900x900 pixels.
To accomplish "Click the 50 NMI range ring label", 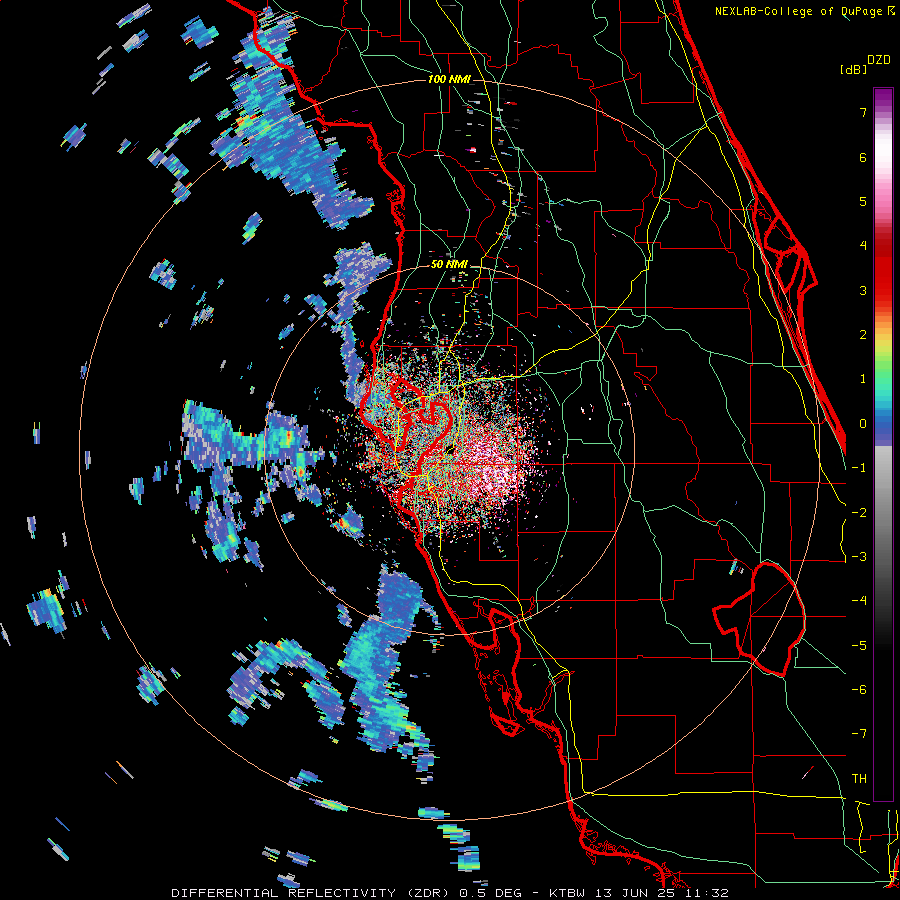I will pos(449,264).
